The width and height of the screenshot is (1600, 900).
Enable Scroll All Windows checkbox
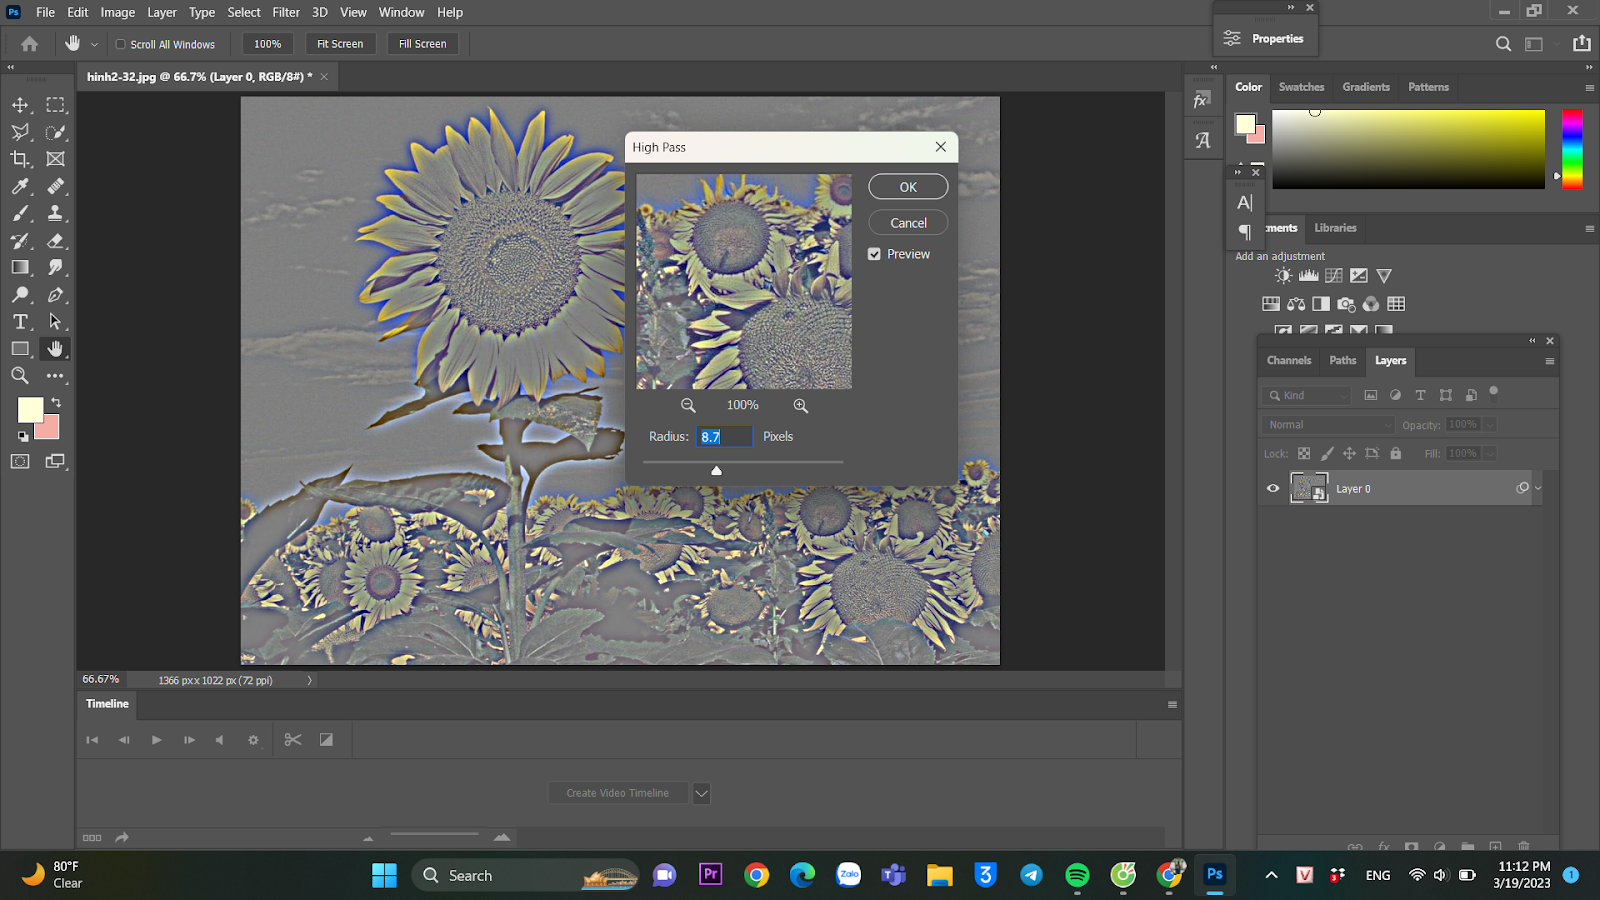pos(120,44)
